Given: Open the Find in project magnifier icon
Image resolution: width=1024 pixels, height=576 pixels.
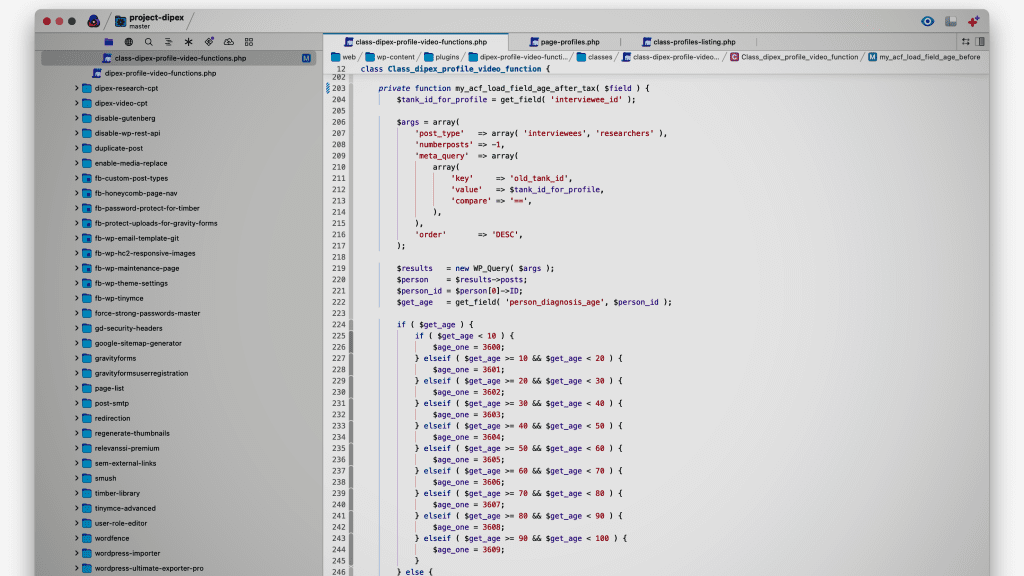Looking at the screenshot, I should (x=149, y=42).
